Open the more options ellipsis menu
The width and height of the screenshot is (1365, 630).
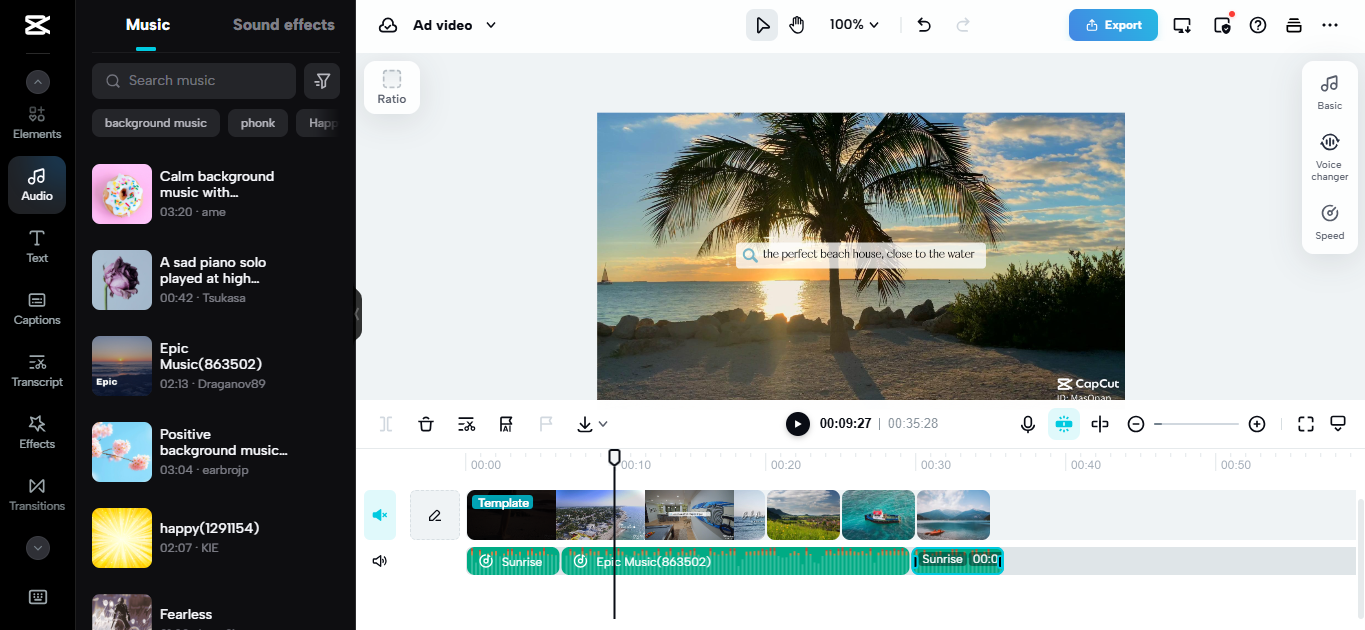[x=1329, y=25]
